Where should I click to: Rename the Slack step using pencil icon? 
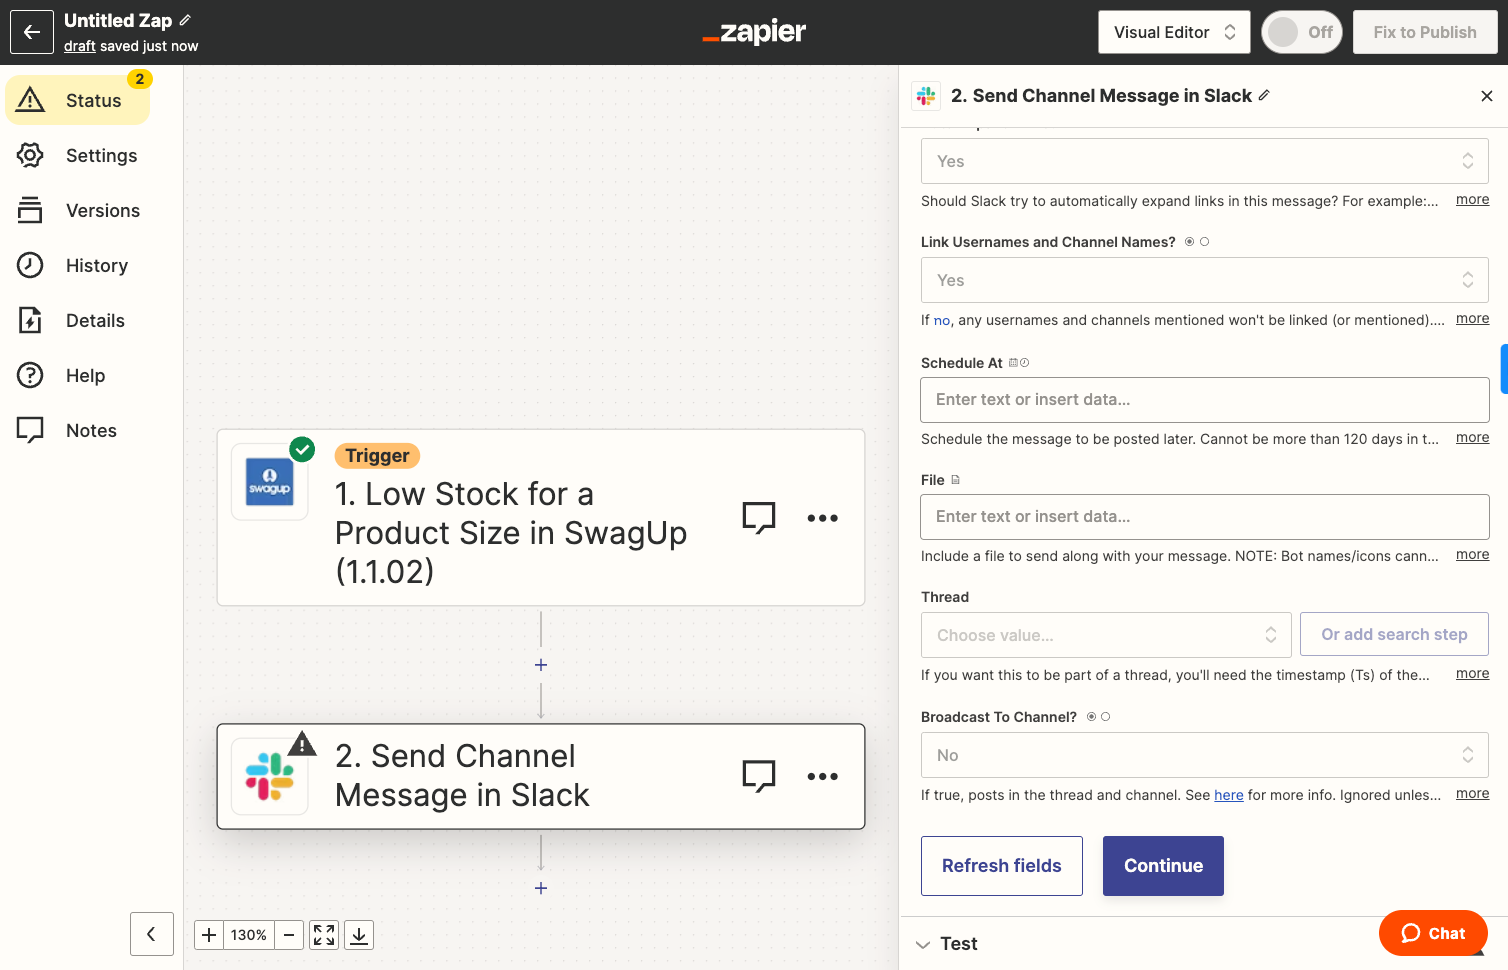[1264, 95]
